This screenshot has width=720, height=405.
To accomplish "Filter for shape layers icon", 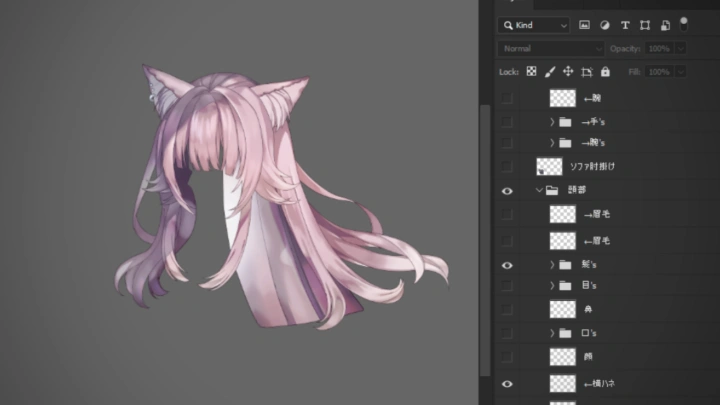I will tap(645, 25).
